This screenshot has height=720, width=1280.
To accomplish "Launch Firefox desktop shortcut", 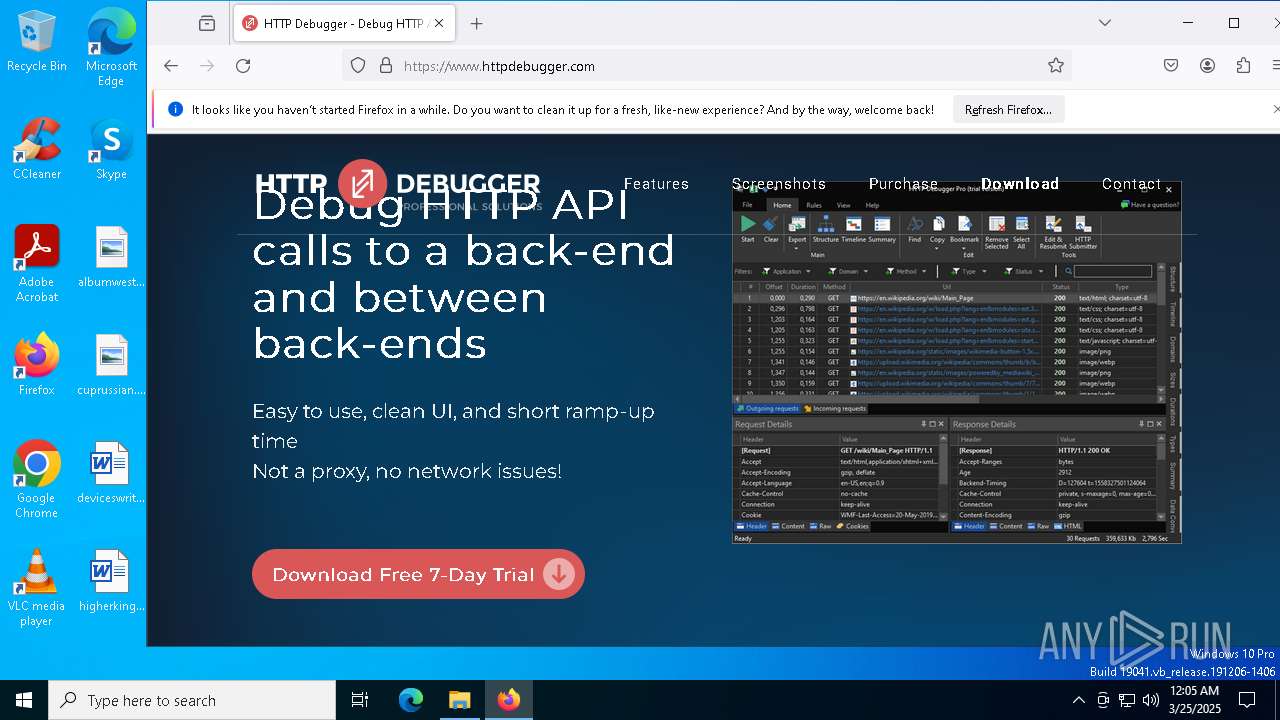I will pyautogui.click(x=37, y=365).
